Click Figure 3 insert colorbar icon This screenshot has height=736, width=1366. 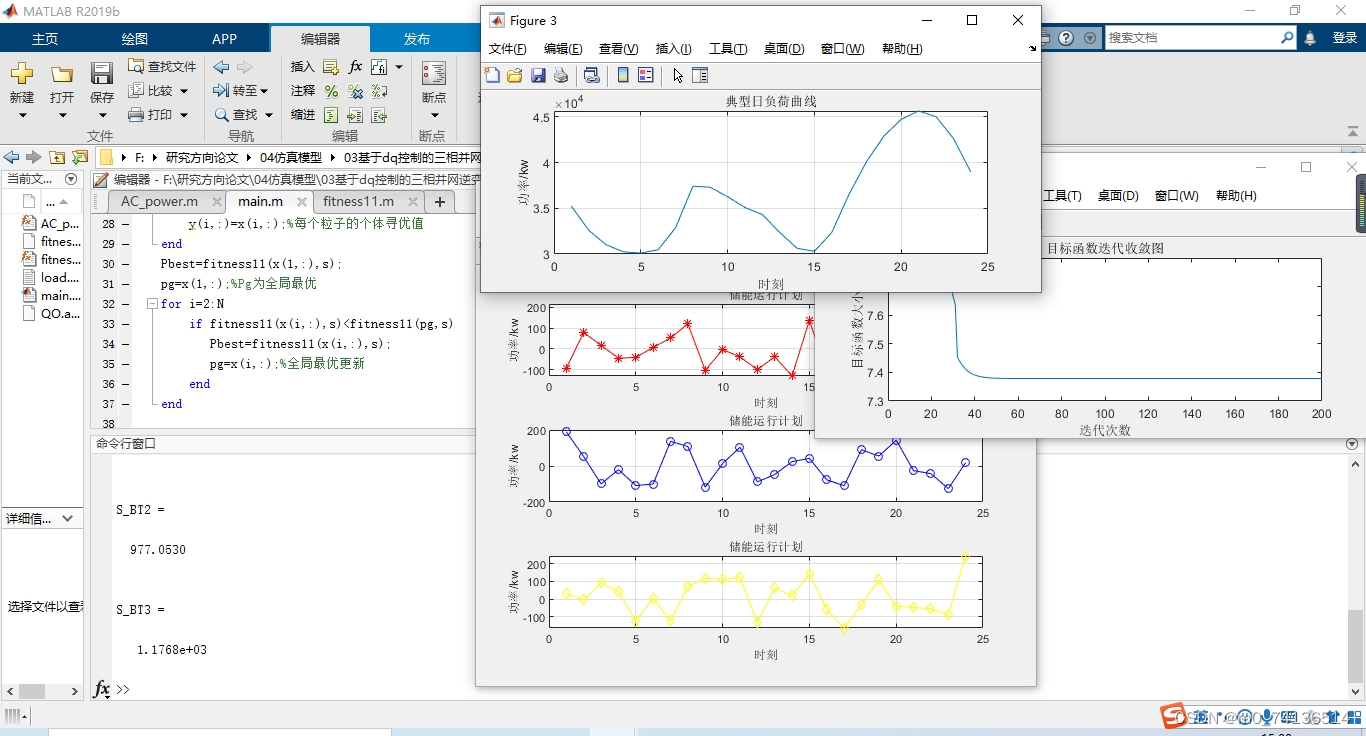(623, 75)
